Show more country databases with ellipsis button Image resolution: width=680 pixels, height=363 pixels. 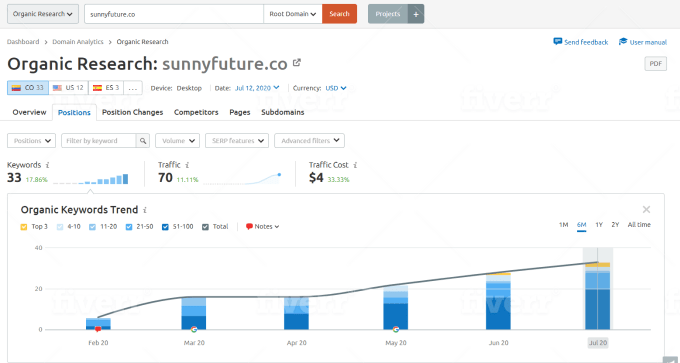coord(133,88)
